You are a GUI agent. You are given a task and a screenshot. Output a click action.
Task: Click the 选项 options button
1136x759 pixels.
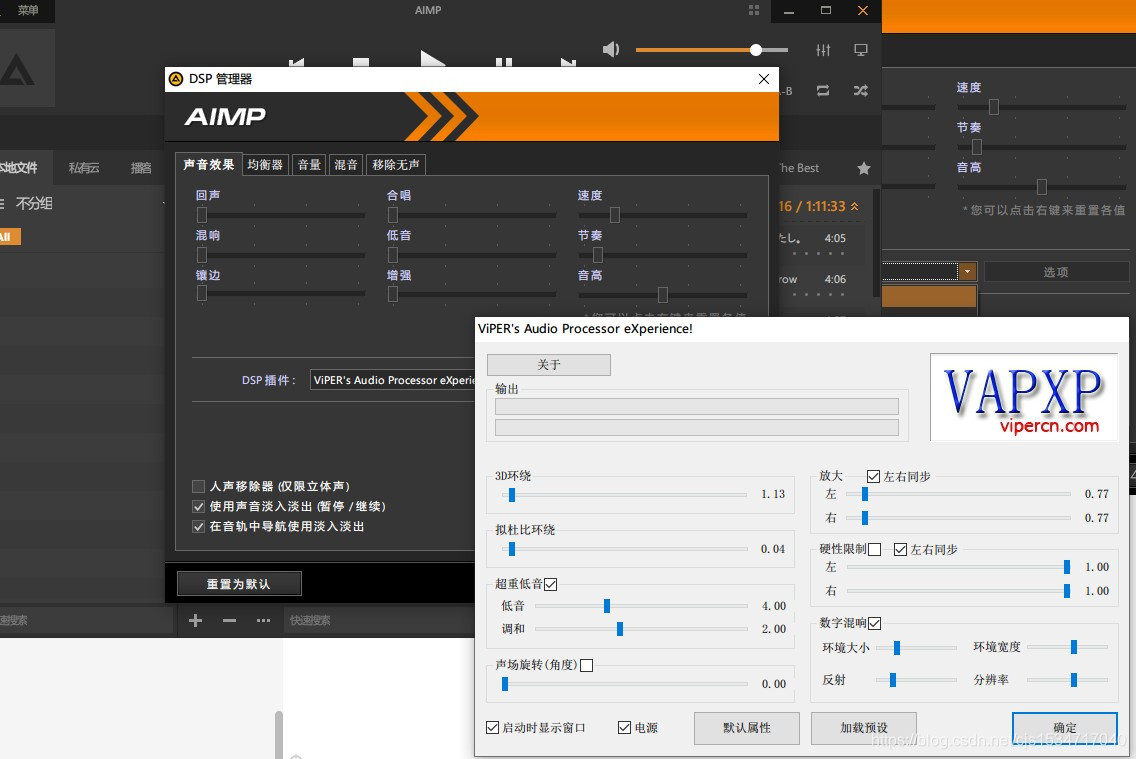point(1056,272)
